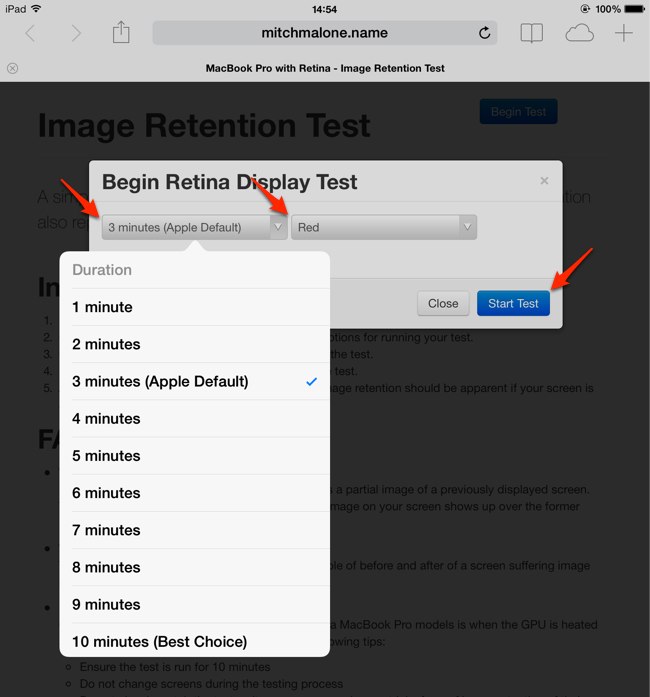Reload the page with refresh icon
The width and height of the screenshot is (650, 697).
(x=484, y=32)
